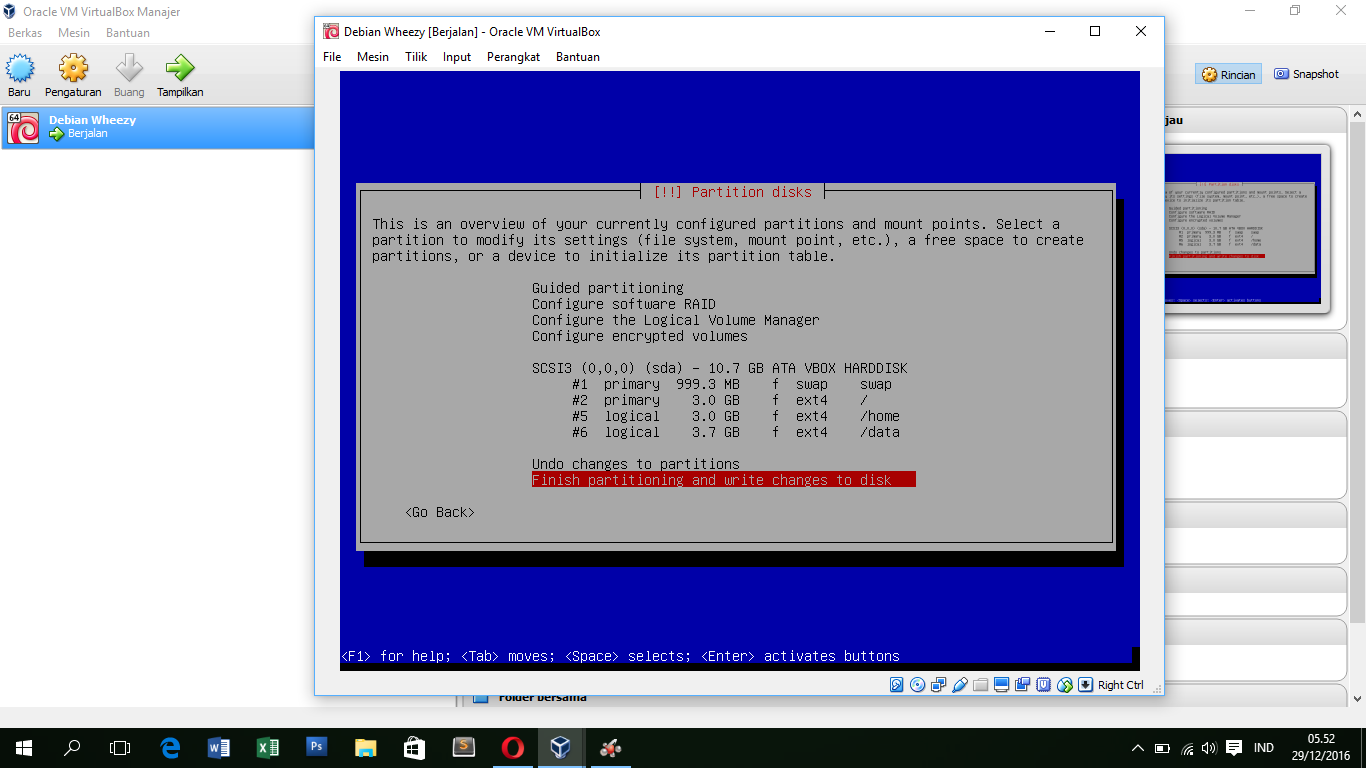Select 'Configure software RAID' option
Viewport: 1366px width, 768px height.
(x=624, y=304)
